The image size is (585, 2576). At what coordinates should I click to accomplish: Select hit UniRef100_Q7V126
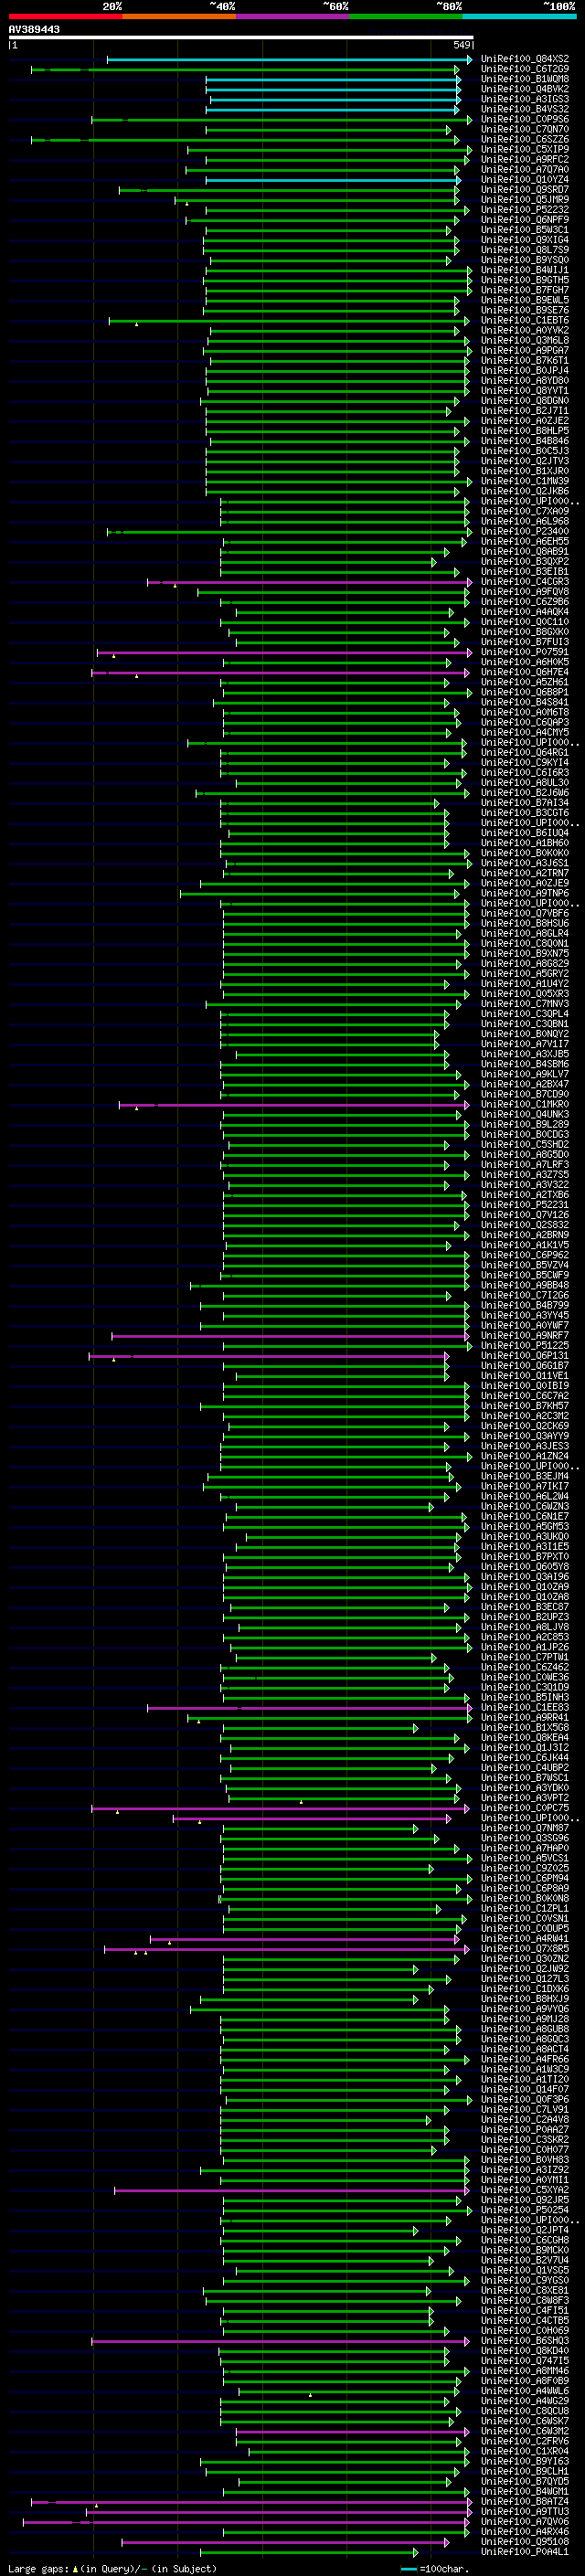click(525, 1215)
